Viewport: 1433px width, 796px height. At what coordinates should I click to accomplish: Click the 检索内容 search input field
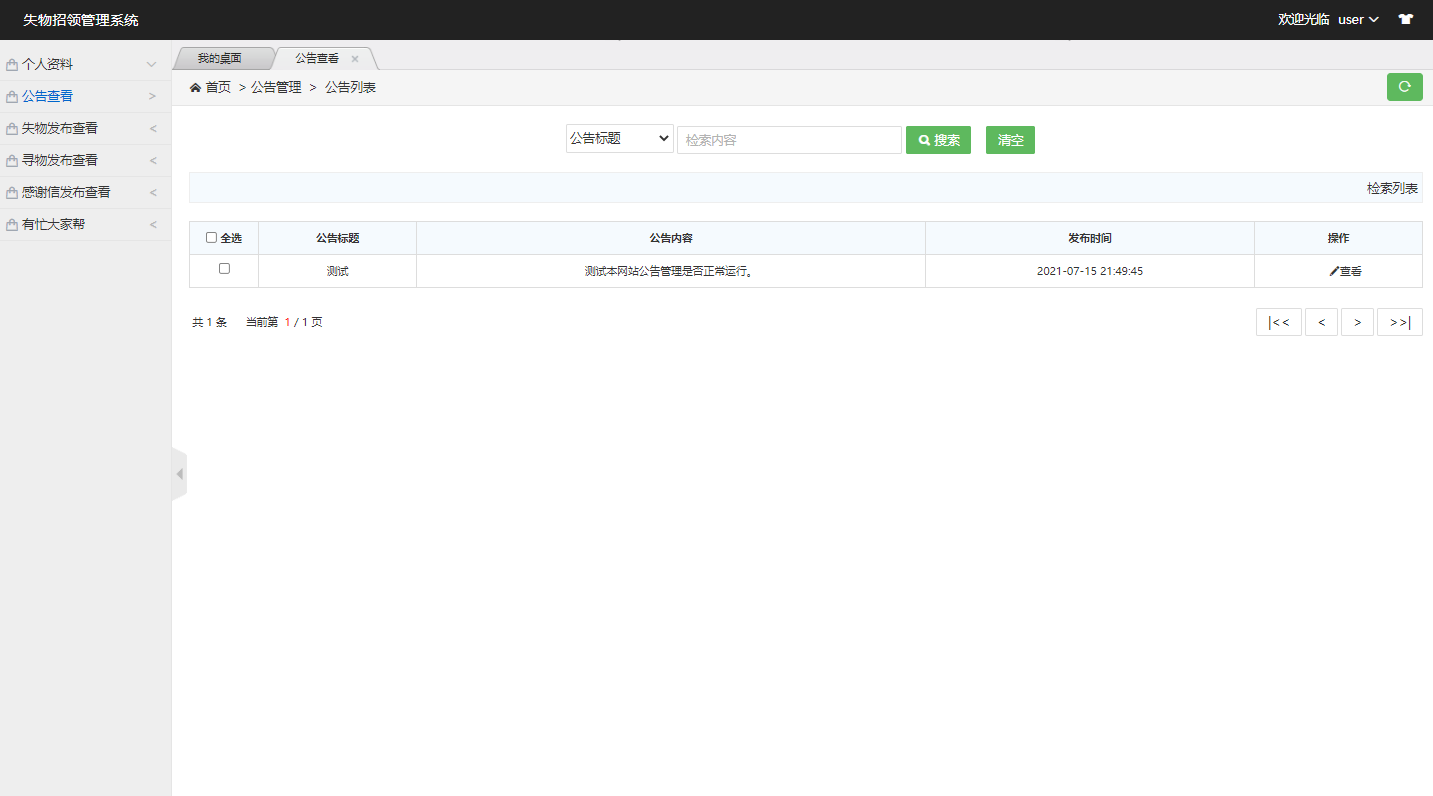click(789, 140)
